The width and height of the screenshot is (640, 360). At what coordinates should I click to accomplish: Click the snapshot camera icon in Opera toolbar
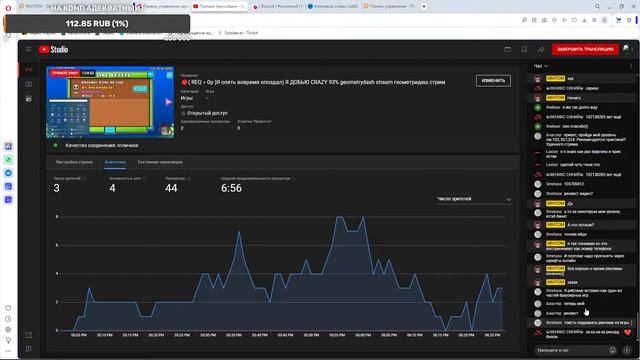(x=544, y=20)
